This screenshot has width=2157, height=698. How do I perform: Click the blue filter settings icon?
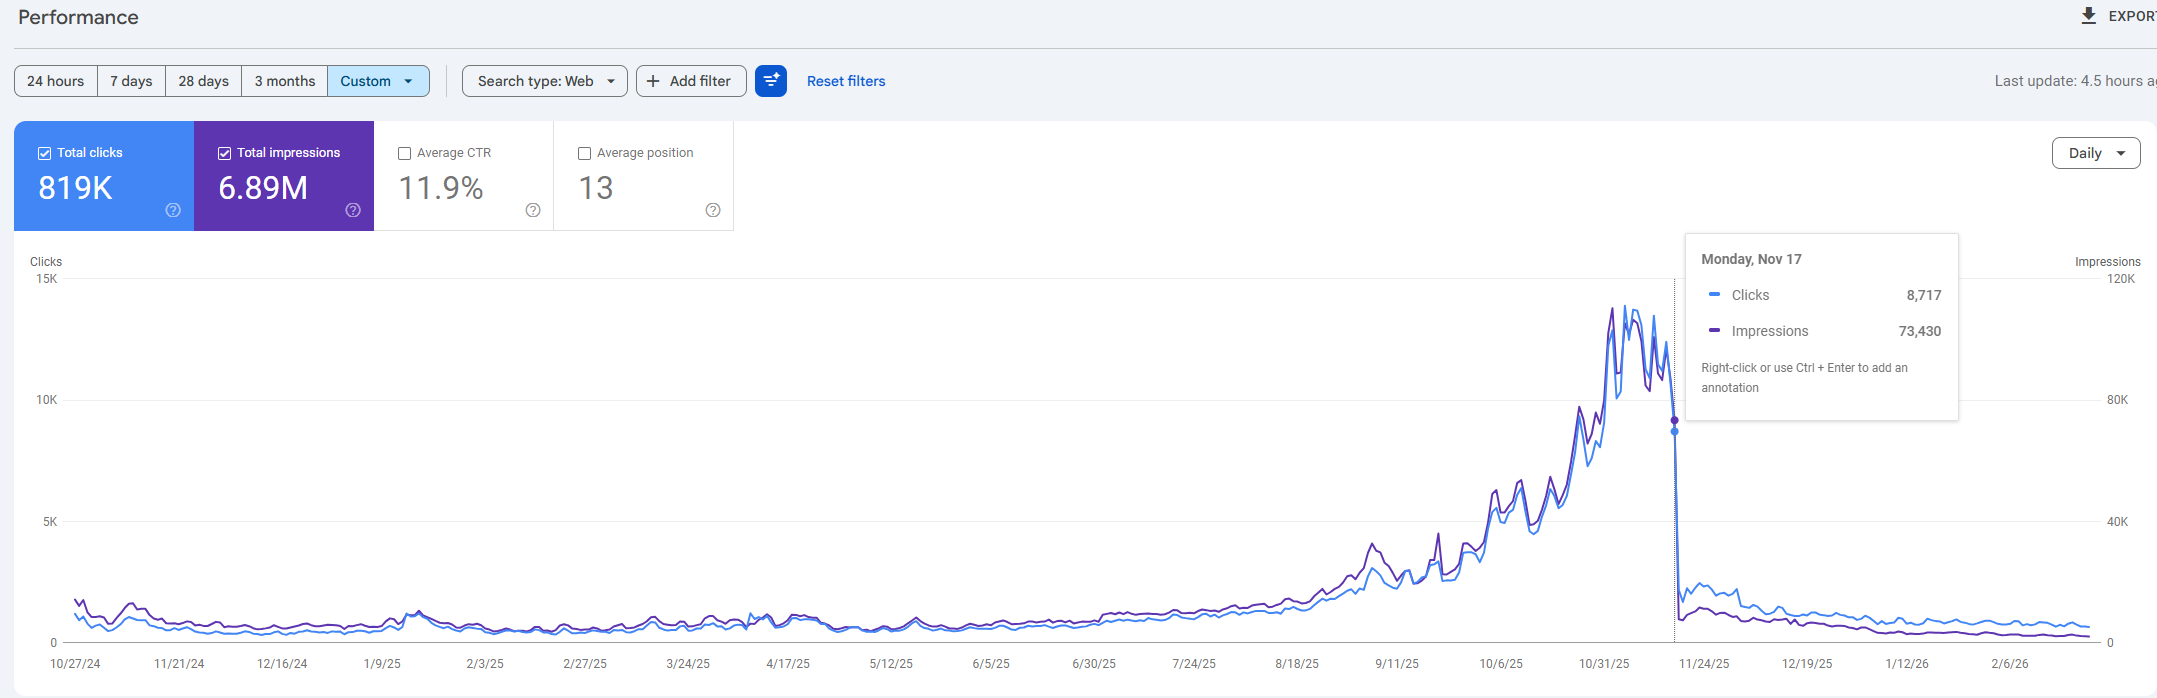tap(771, 81)
